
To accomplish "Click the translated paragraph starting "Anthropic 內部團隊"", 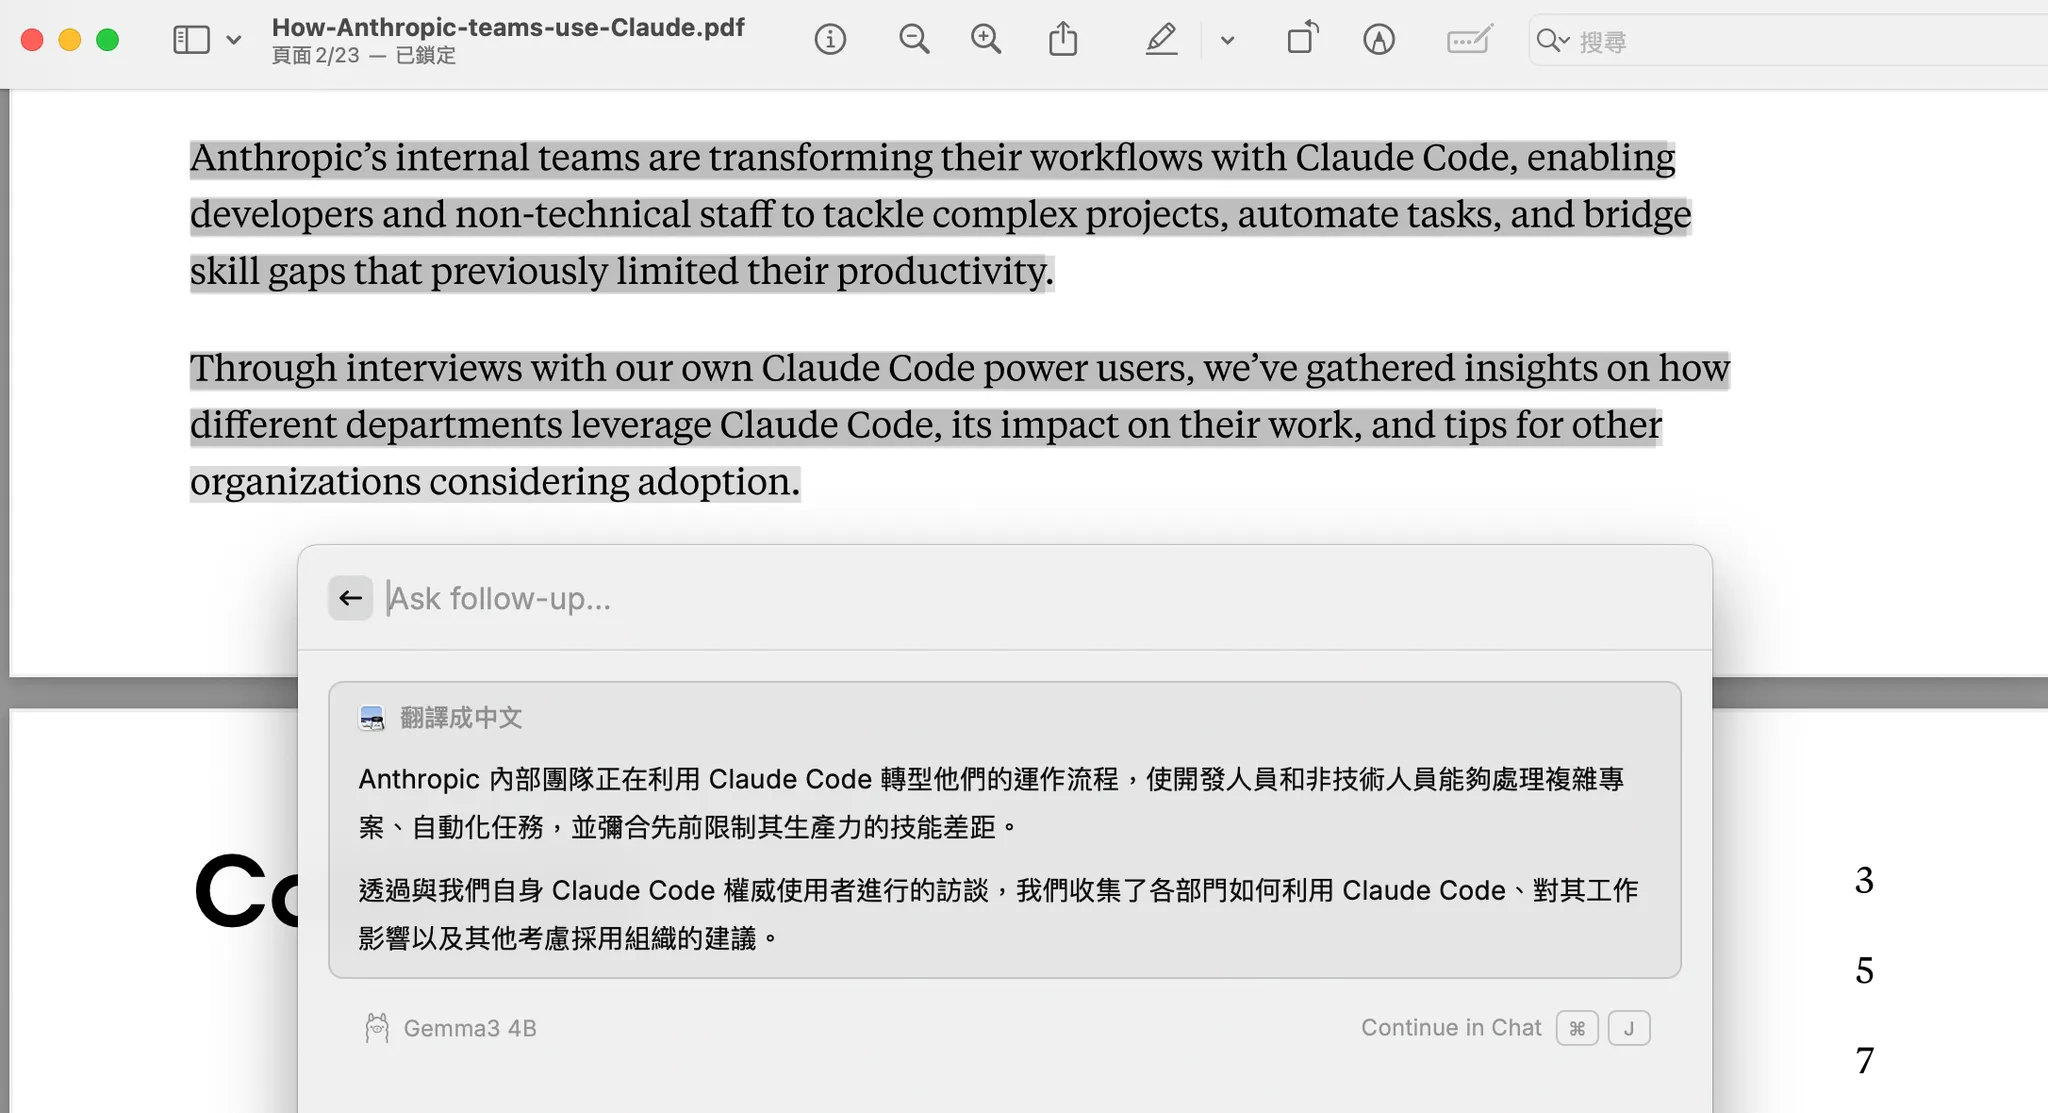I will [x=991, y=803].
